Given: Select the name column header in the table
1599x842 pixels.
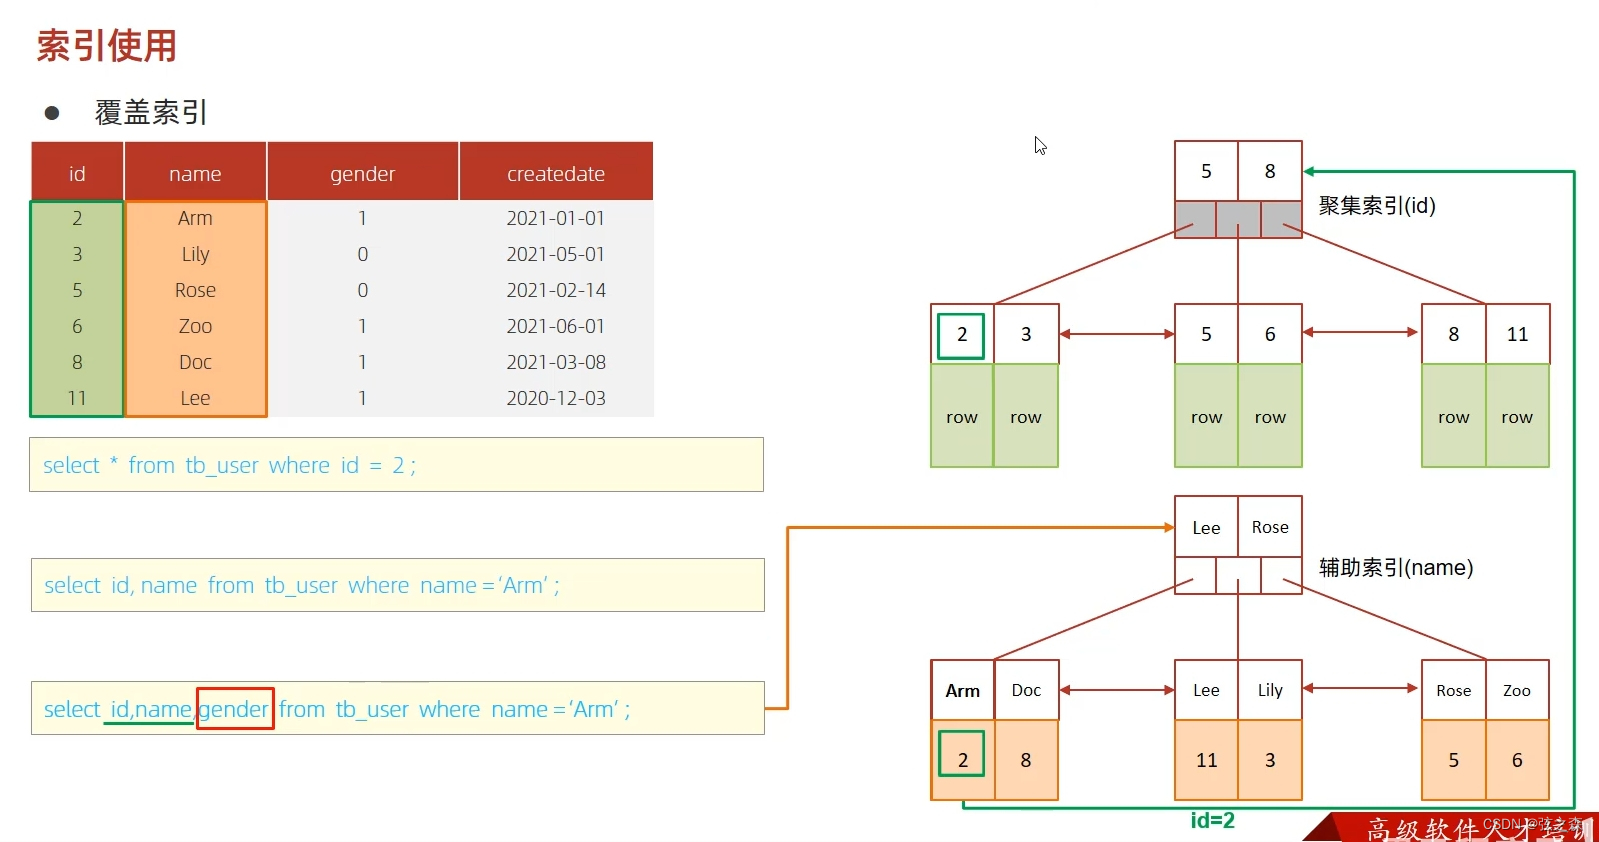Looking at the screenshot, I should [195, 173].
